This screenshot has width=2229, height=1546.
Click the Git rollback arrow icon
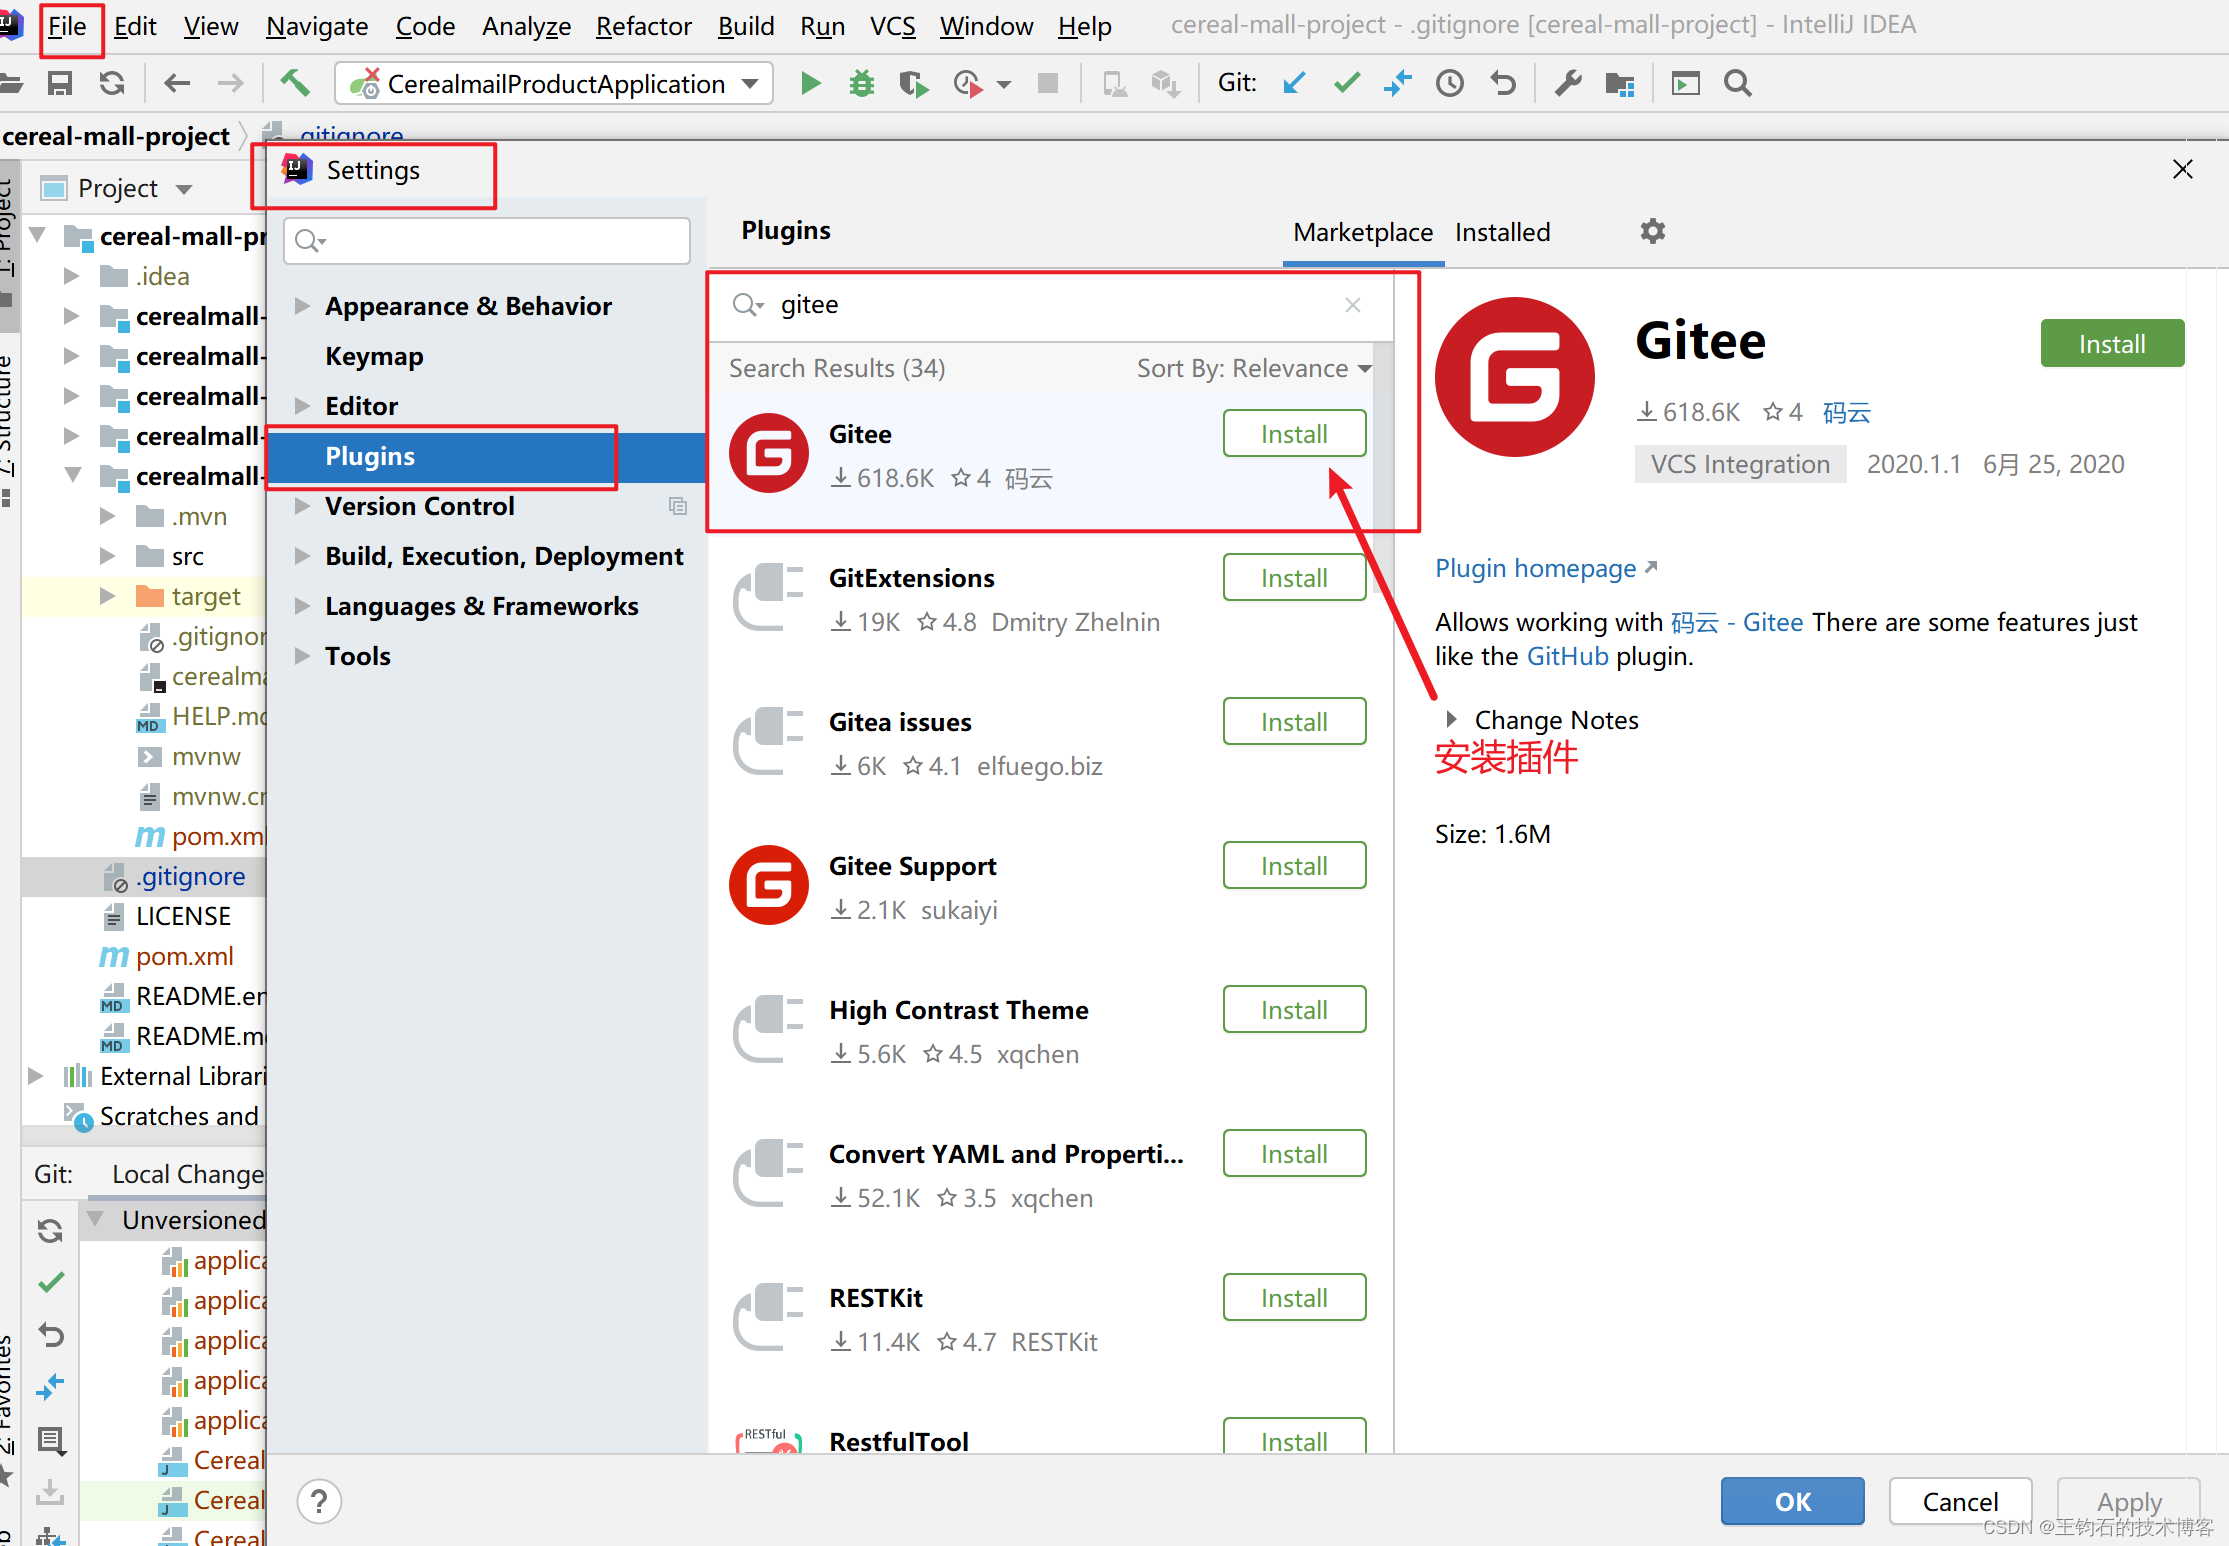coord(1502,84)
